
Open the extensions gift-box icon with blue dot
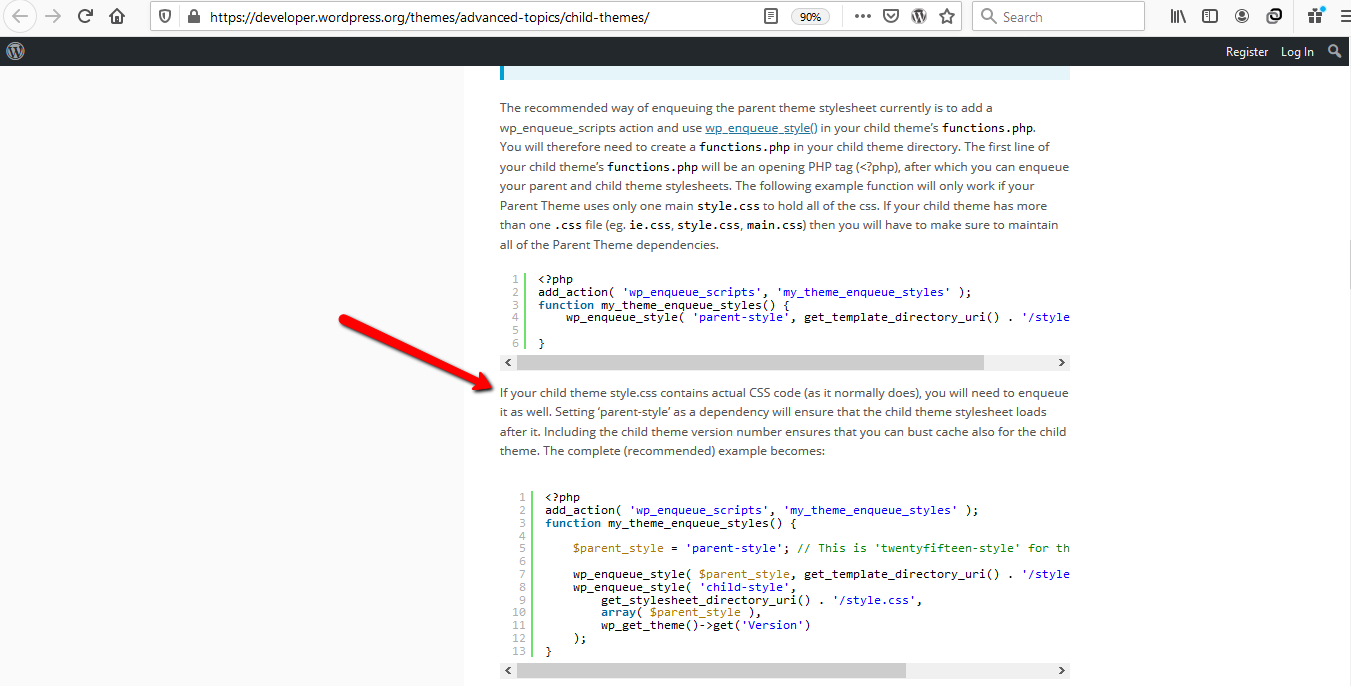pyautogui.click(x=1315, y=16)
